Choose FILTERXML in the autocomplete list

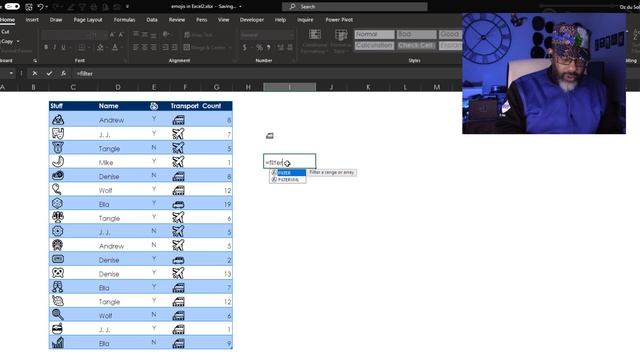coord(288,180)
